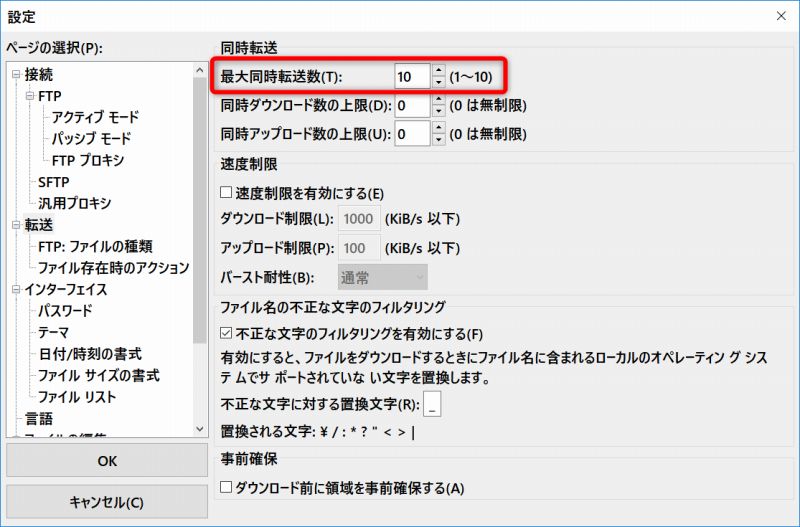
Task: Close the 設定 dialog window
Action: coord(779,14)
